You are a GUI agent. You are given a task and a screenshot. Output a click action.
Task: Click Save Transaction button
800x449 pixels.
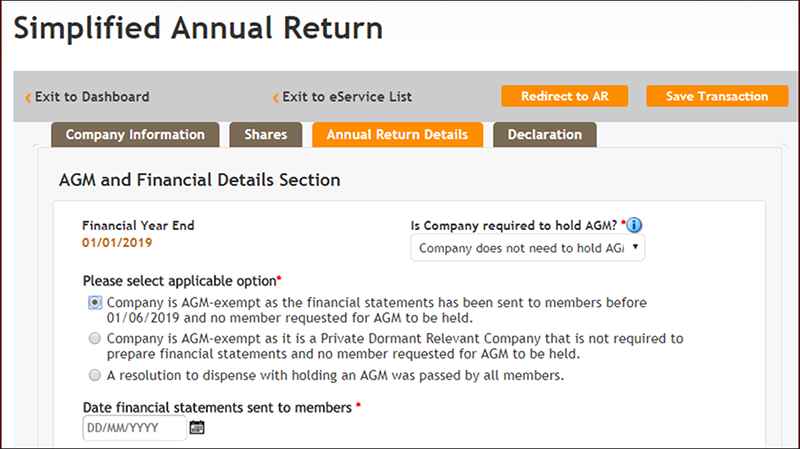[x=717, y=96]
